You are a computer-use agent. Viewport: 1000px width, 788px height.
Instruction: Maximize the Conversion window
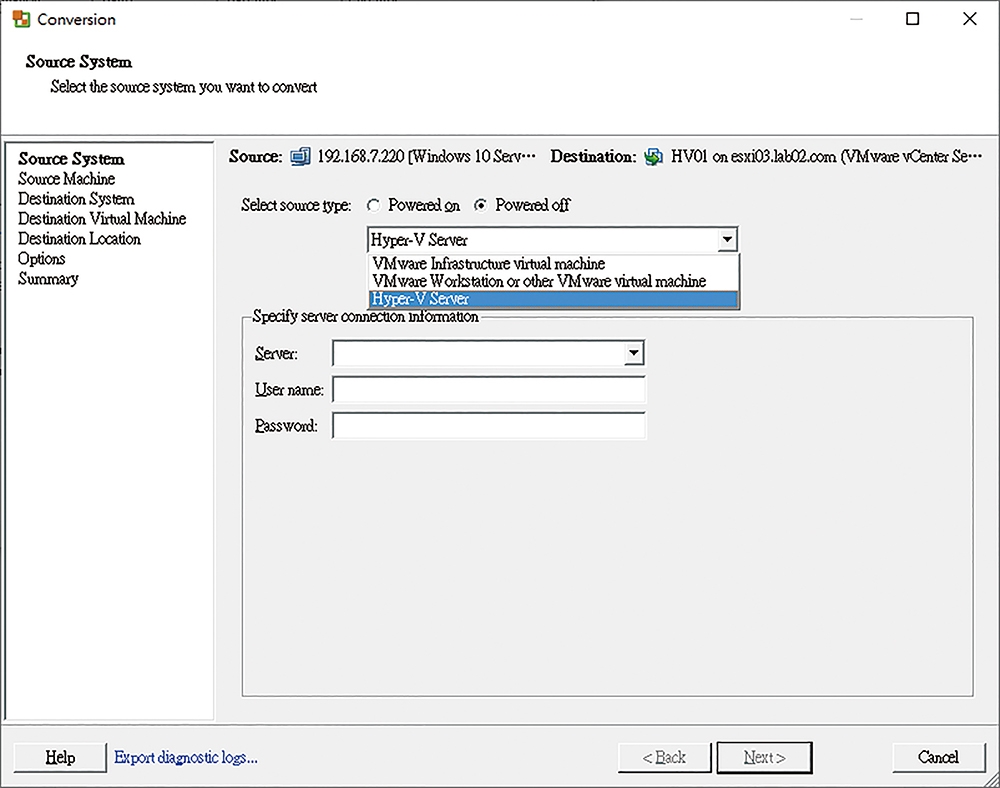click(913, 19)
